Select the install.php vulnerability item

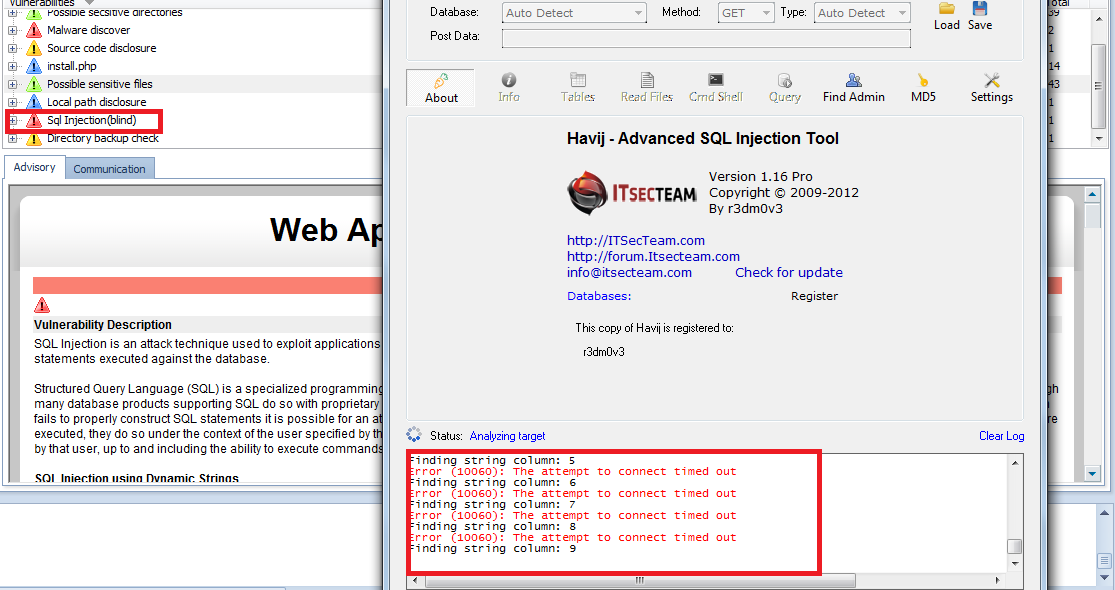pos(72,65)
